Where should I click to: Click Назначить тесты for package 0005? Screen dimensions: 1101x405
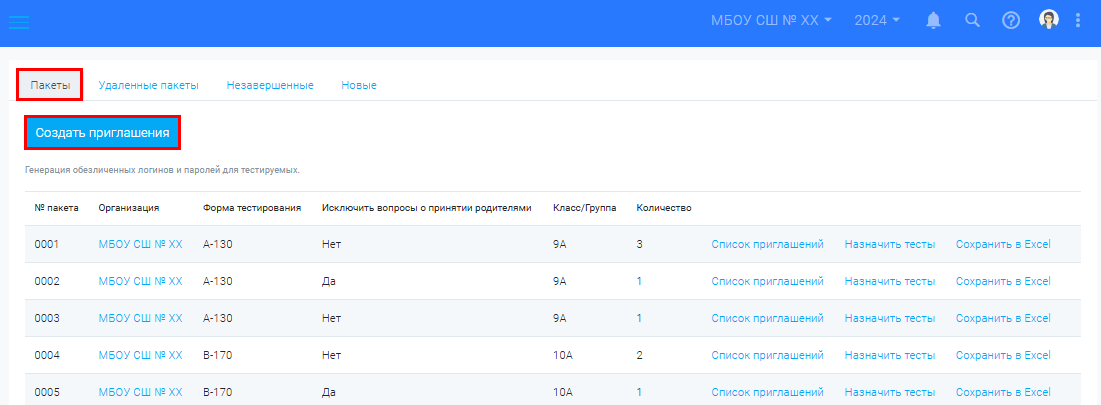890,392
